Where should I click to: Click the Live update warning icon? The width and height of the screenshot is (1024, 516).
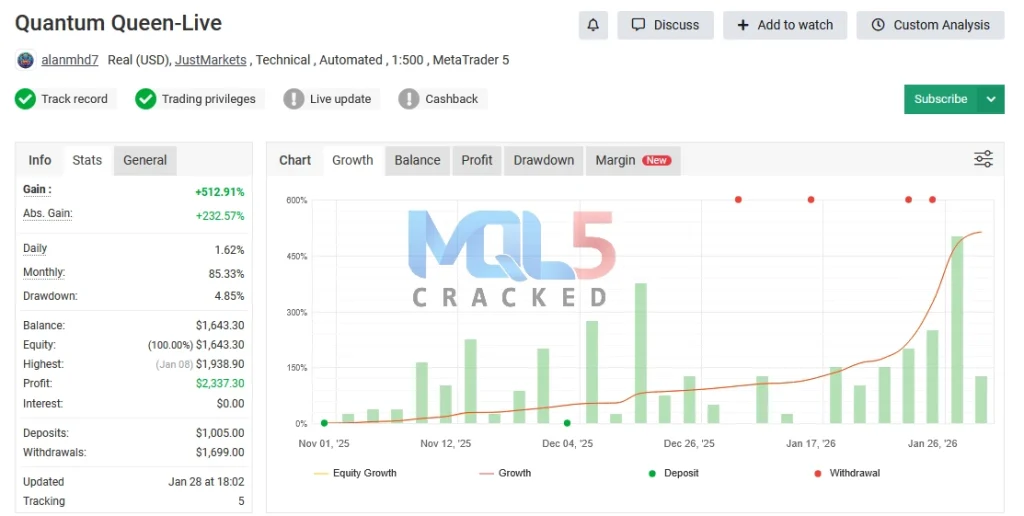point(293,99)
